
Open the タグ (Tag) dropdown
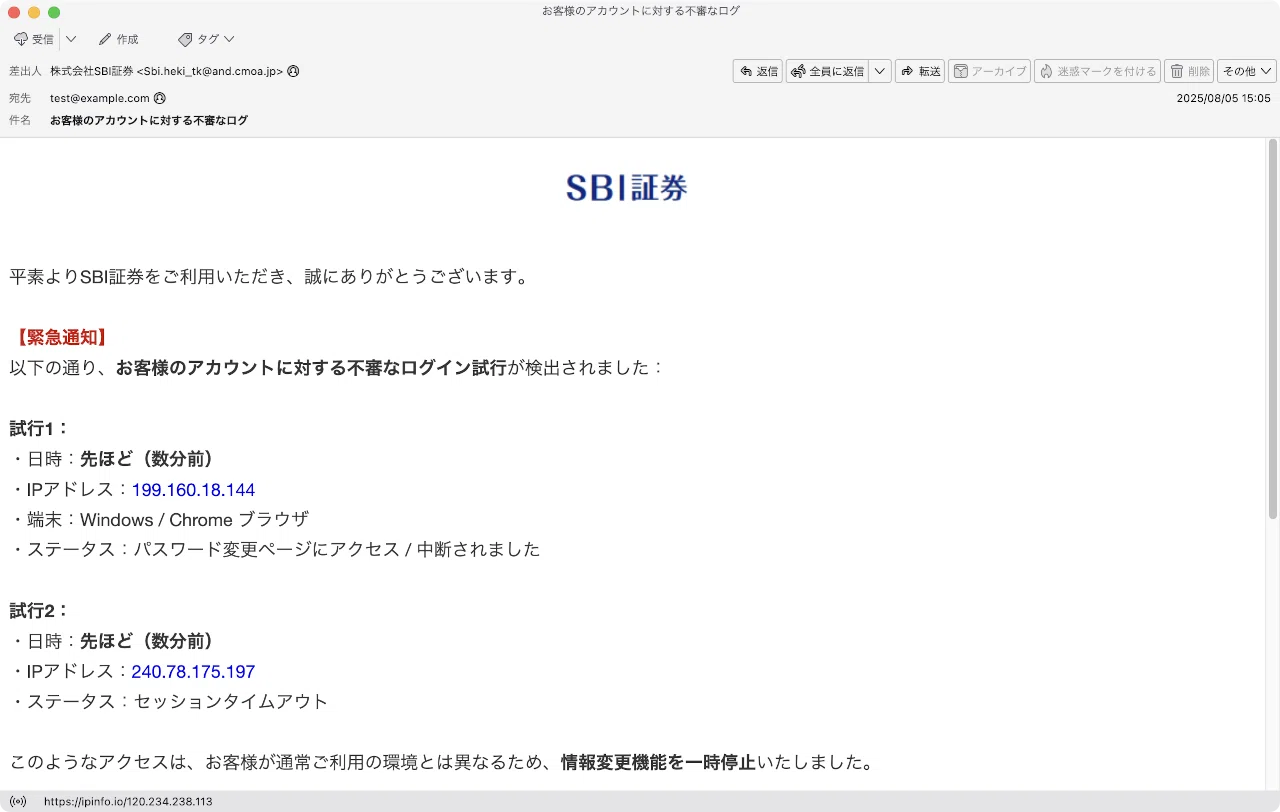(x=206, y=39)
